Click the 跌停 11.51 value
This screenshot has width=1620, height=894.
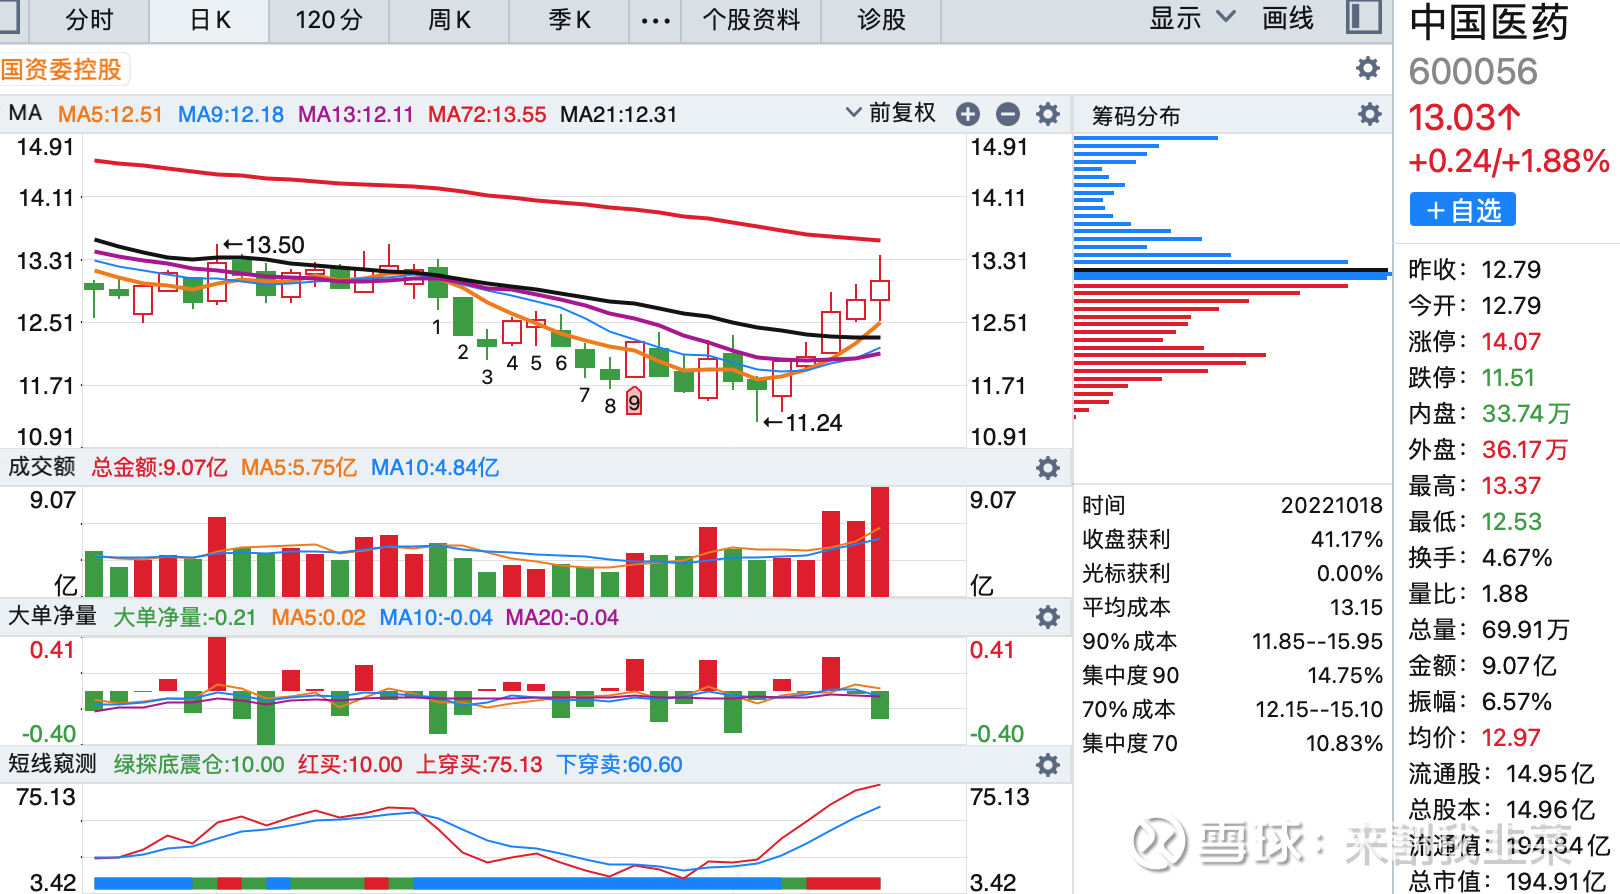coord(1508,378)
